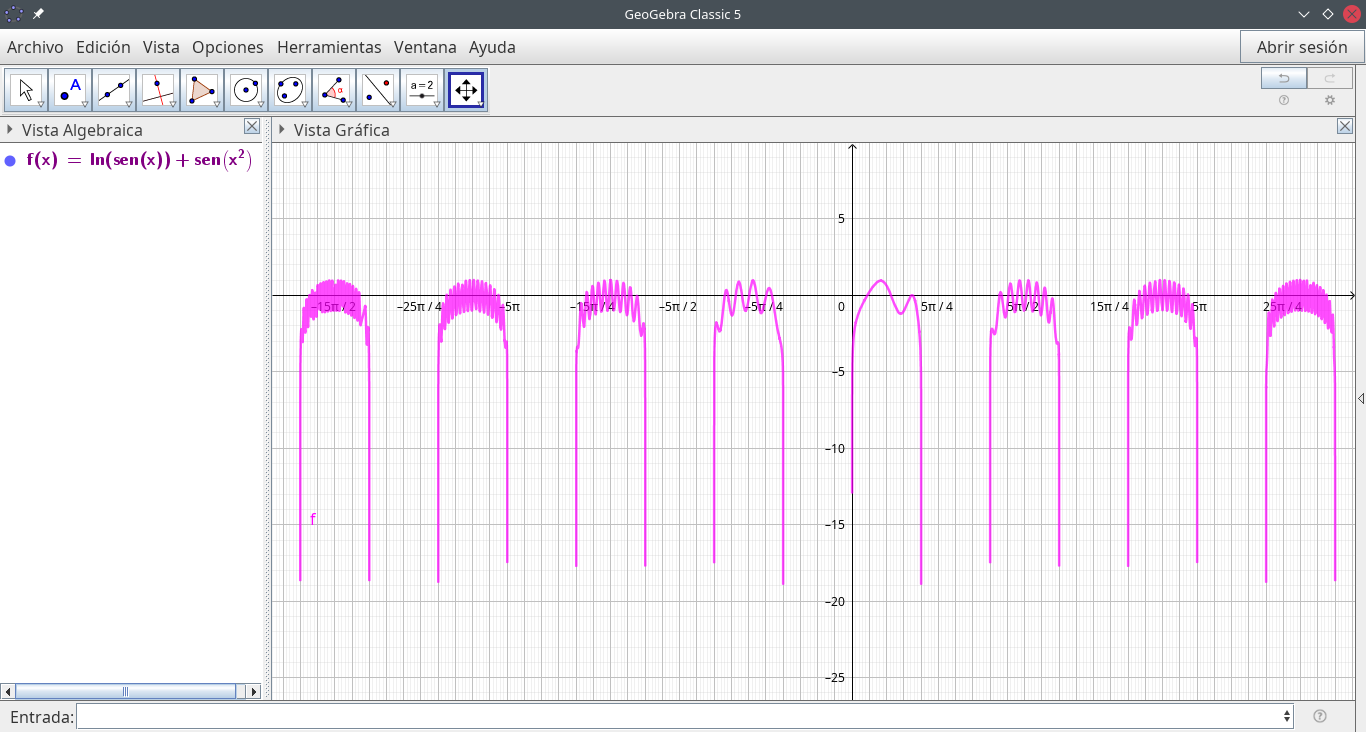Open the sidebar arrow on right edge
1366x732 pixels.
point(1361,399)
